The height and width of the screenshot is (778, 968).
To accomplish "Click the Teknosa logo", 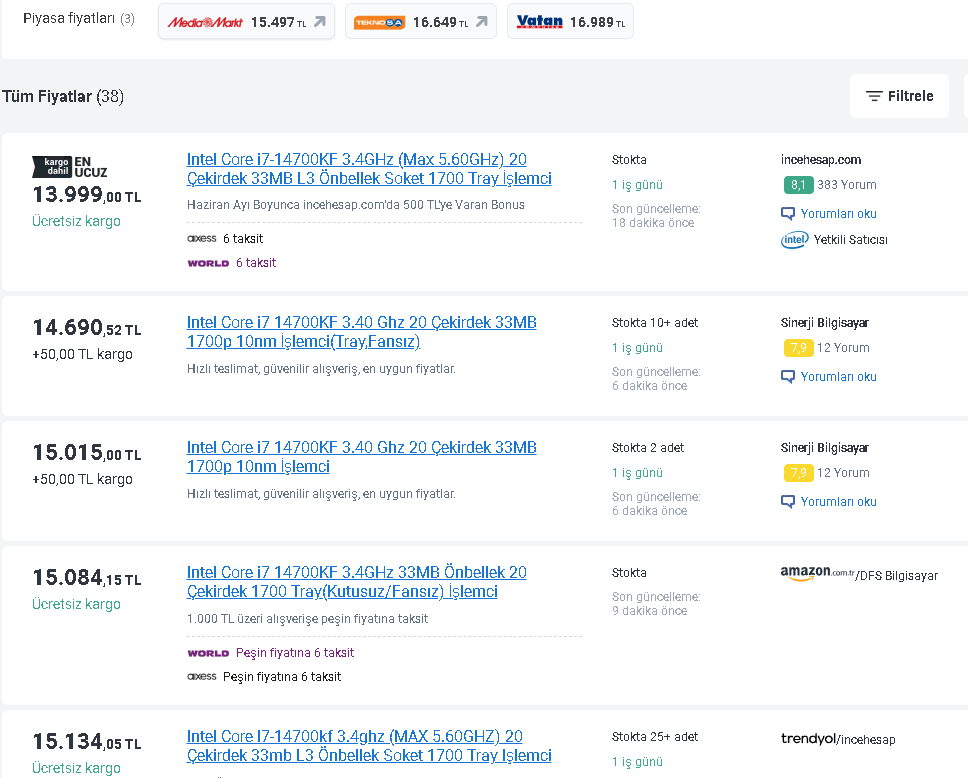I will click(379, 23).
